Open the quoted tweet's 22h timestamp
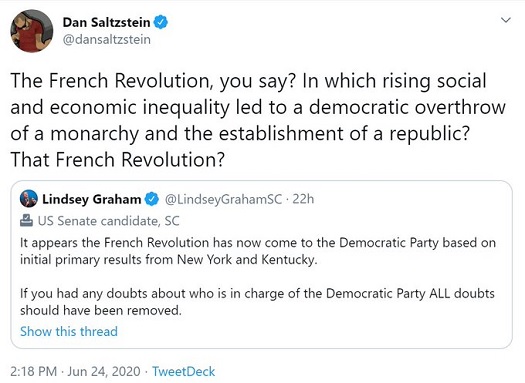Screen dimensions: 525x383 click(303, 199)
